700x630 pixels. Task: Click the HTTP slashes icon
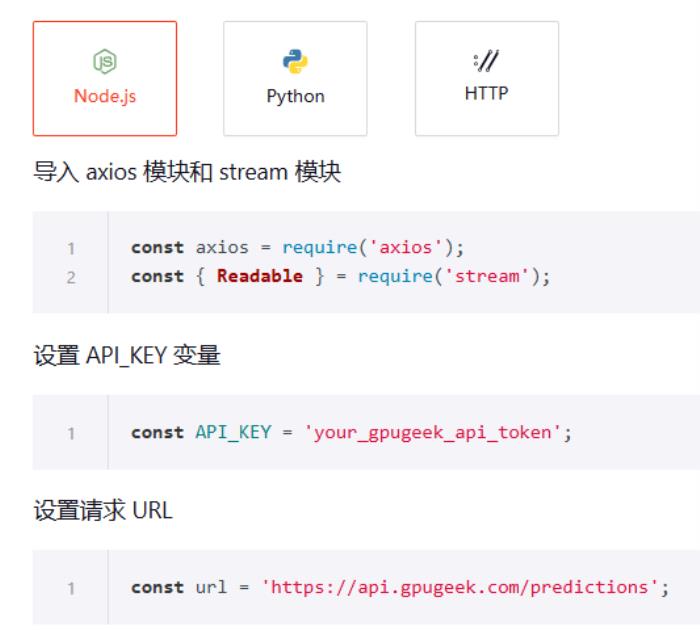point(486,61)
